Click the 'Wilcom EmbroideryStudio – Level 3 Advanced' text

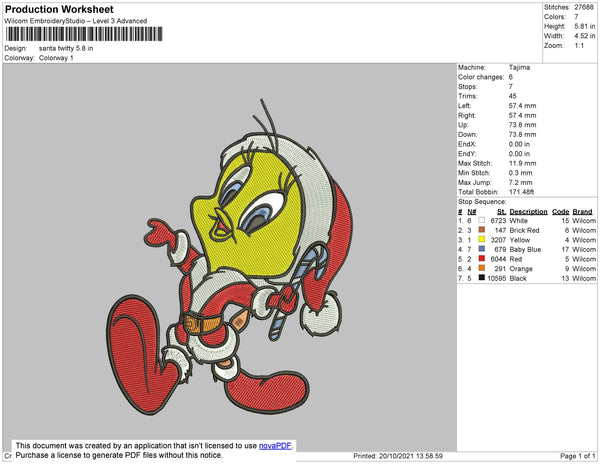pyautogui.click(x=76, y=21)
